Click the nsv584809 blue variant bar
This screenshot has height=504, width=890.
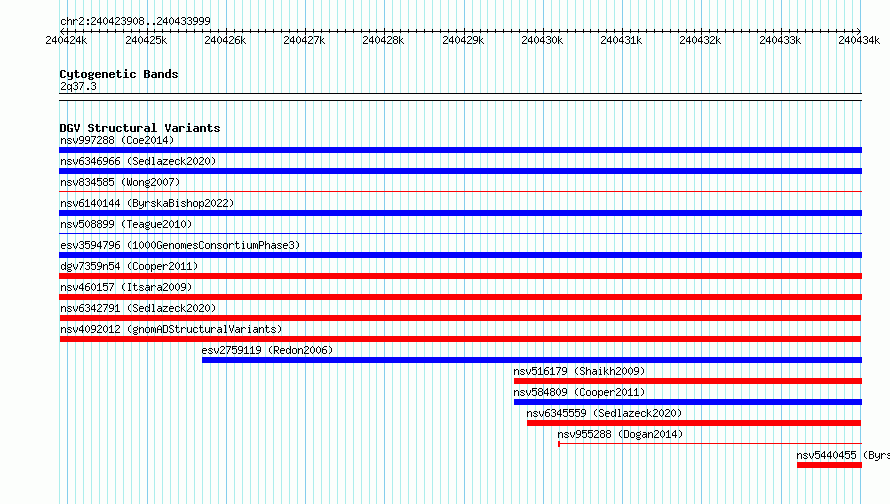(688, 402)
